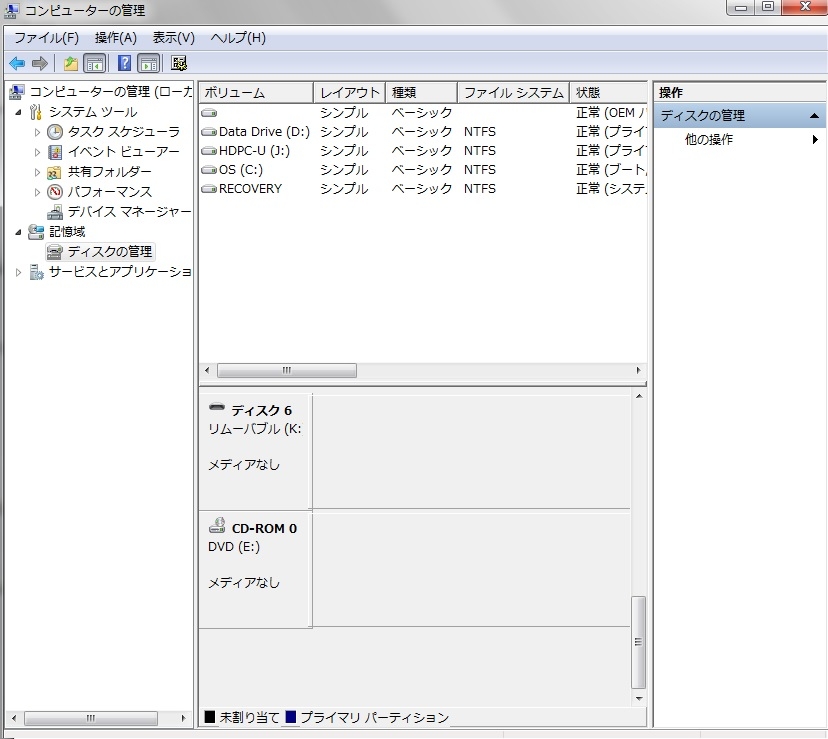Select the HDPC-U (J:) volume name
828x739 pixels.
coord(255,151)
